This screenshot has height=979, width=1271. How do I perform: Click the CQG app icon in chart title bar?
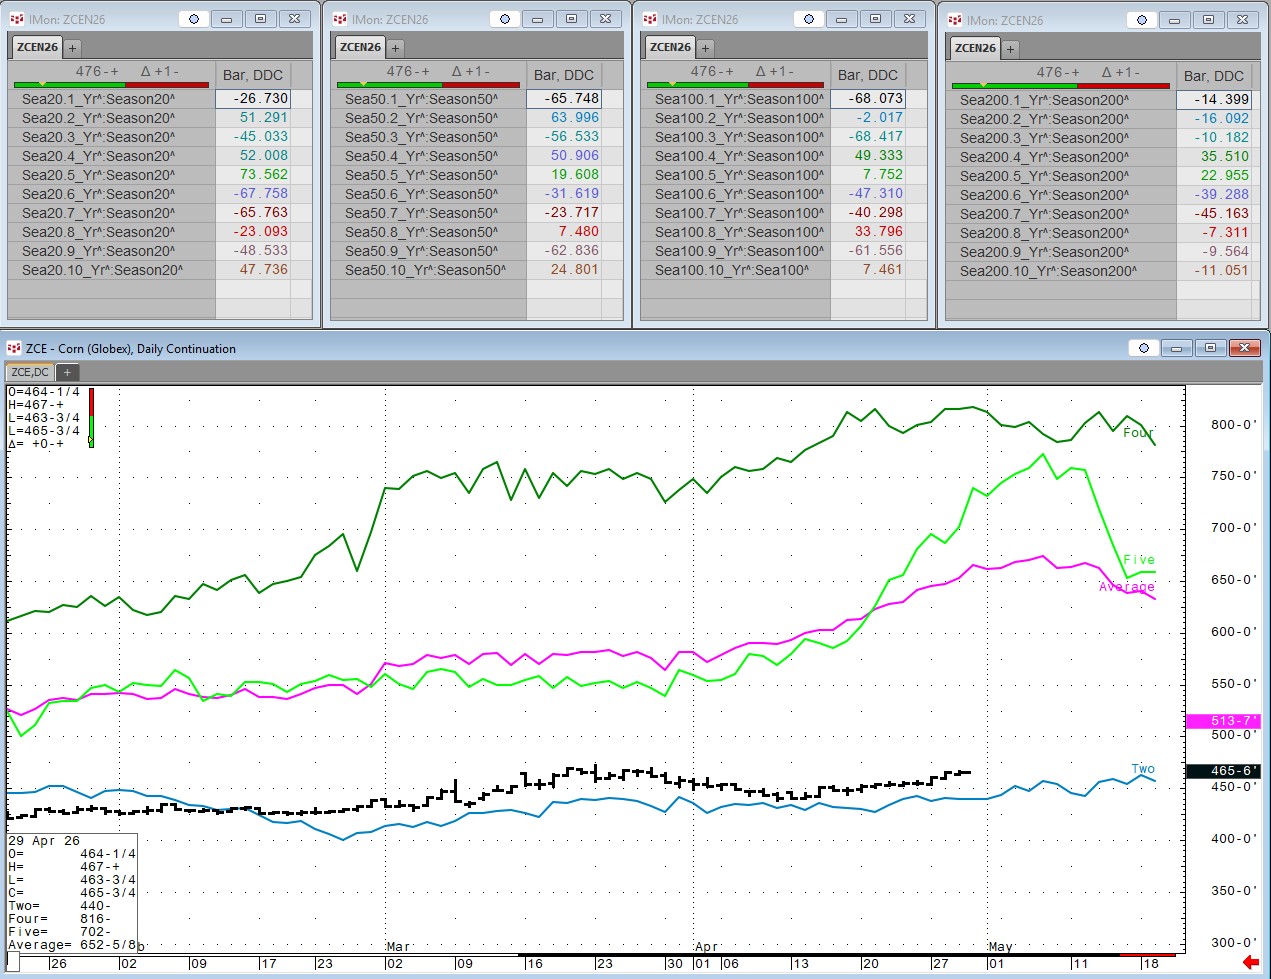pos(14,348)
